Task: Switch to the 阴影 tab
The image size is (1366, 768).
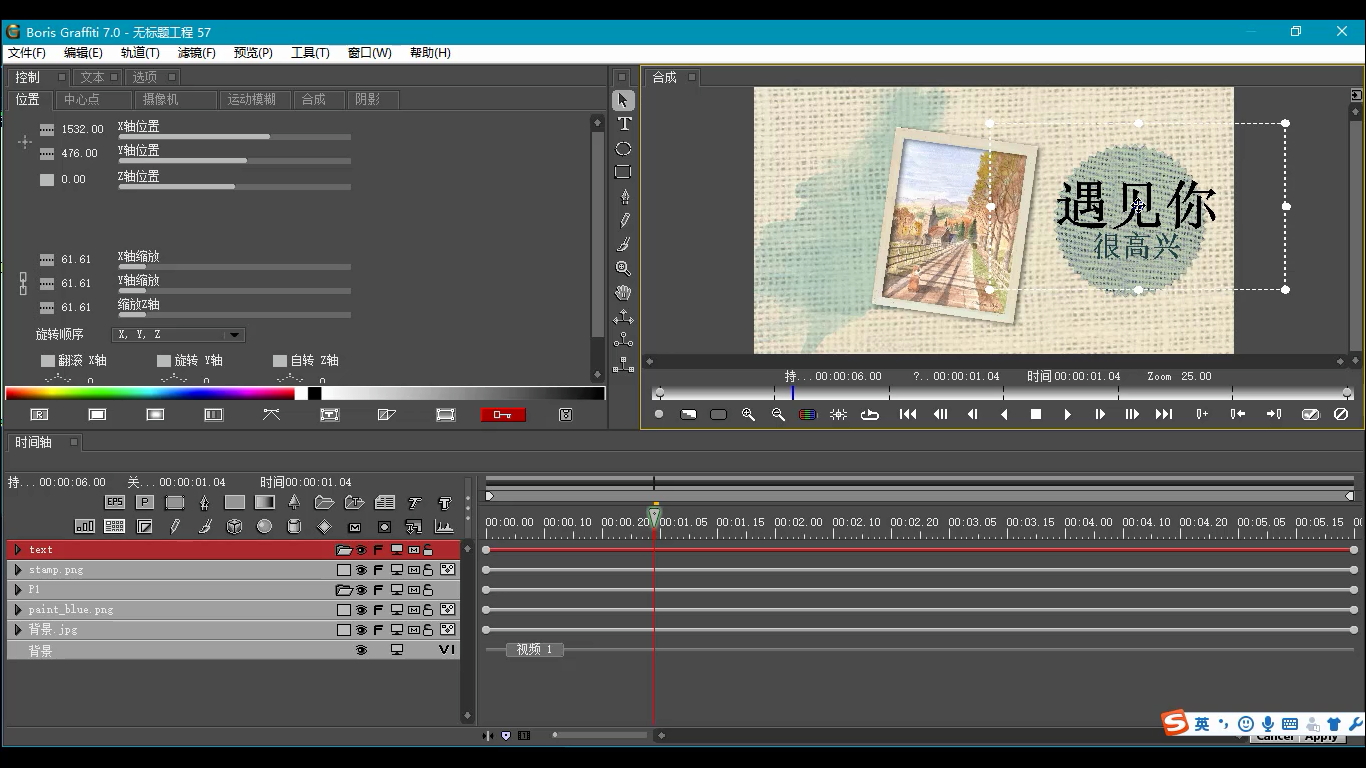Action: pyautogui.click(x=375, y=99)
